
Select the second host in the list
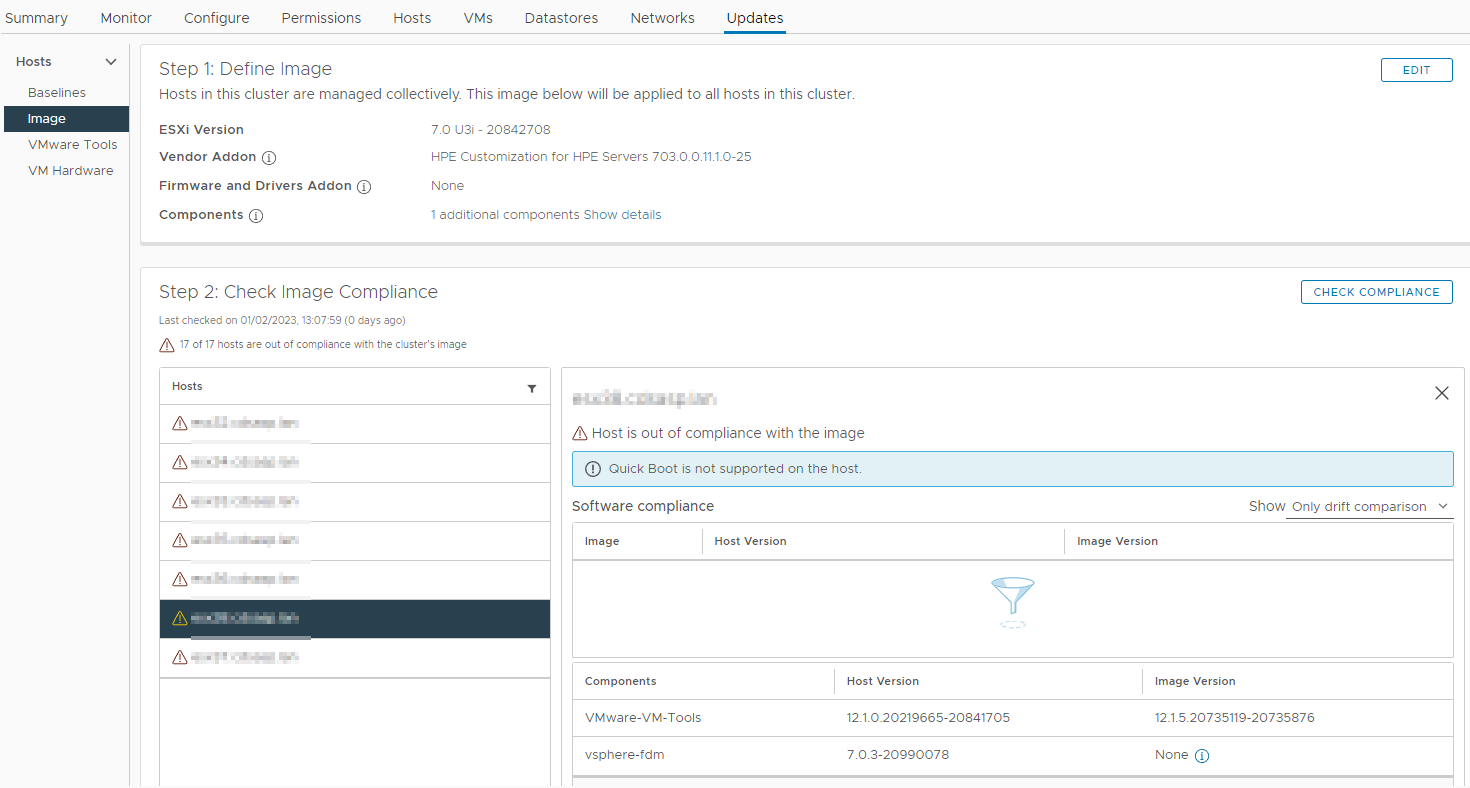pyautogui.click(x=355, y=463)
